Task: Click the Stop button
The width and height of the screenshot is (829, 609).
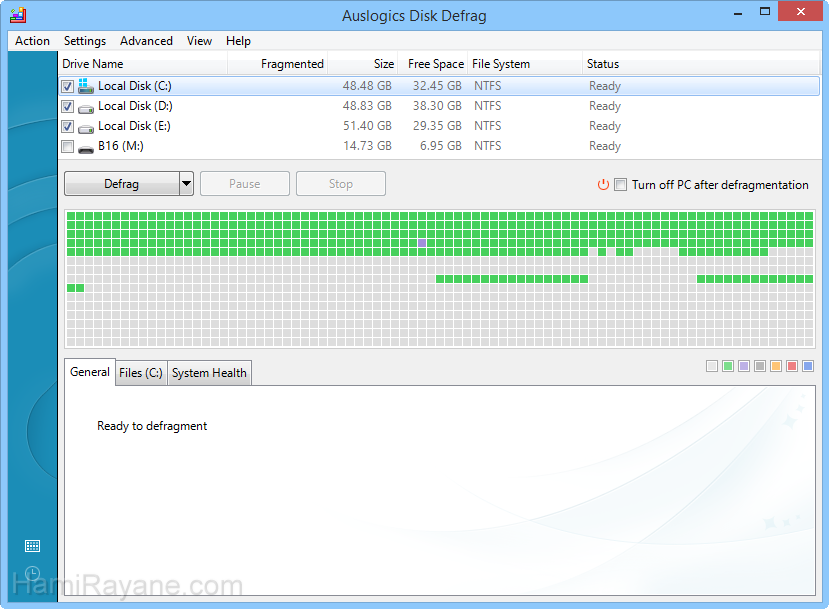Action: pyautogui.click(x=340, y=183)
